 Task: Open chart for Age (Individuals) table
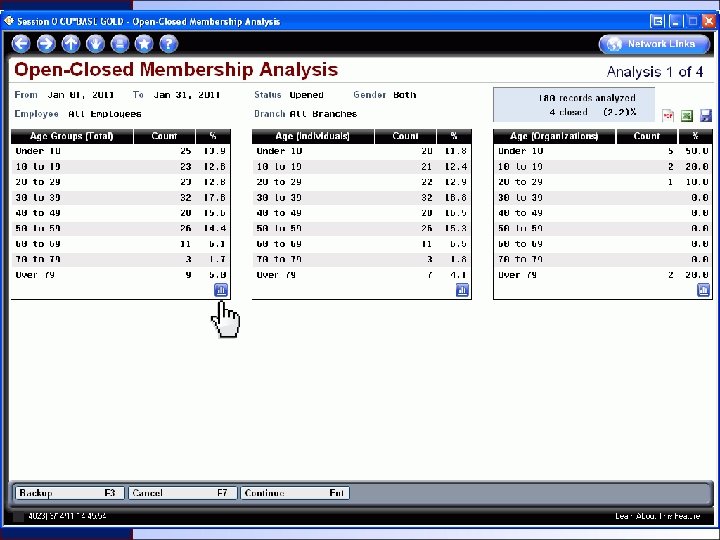click(462, 290)
